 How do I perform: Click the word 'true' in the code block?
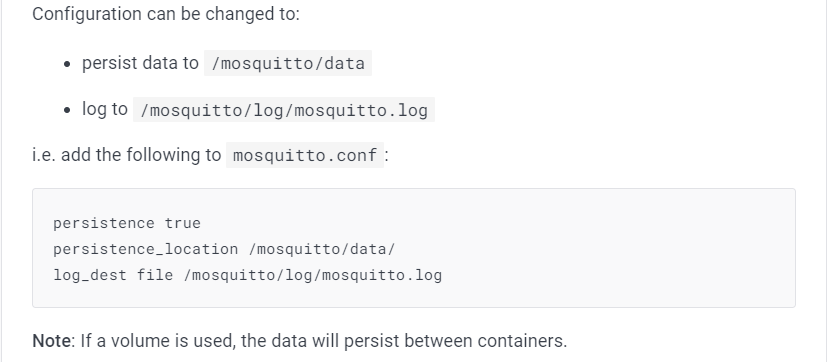182,223
